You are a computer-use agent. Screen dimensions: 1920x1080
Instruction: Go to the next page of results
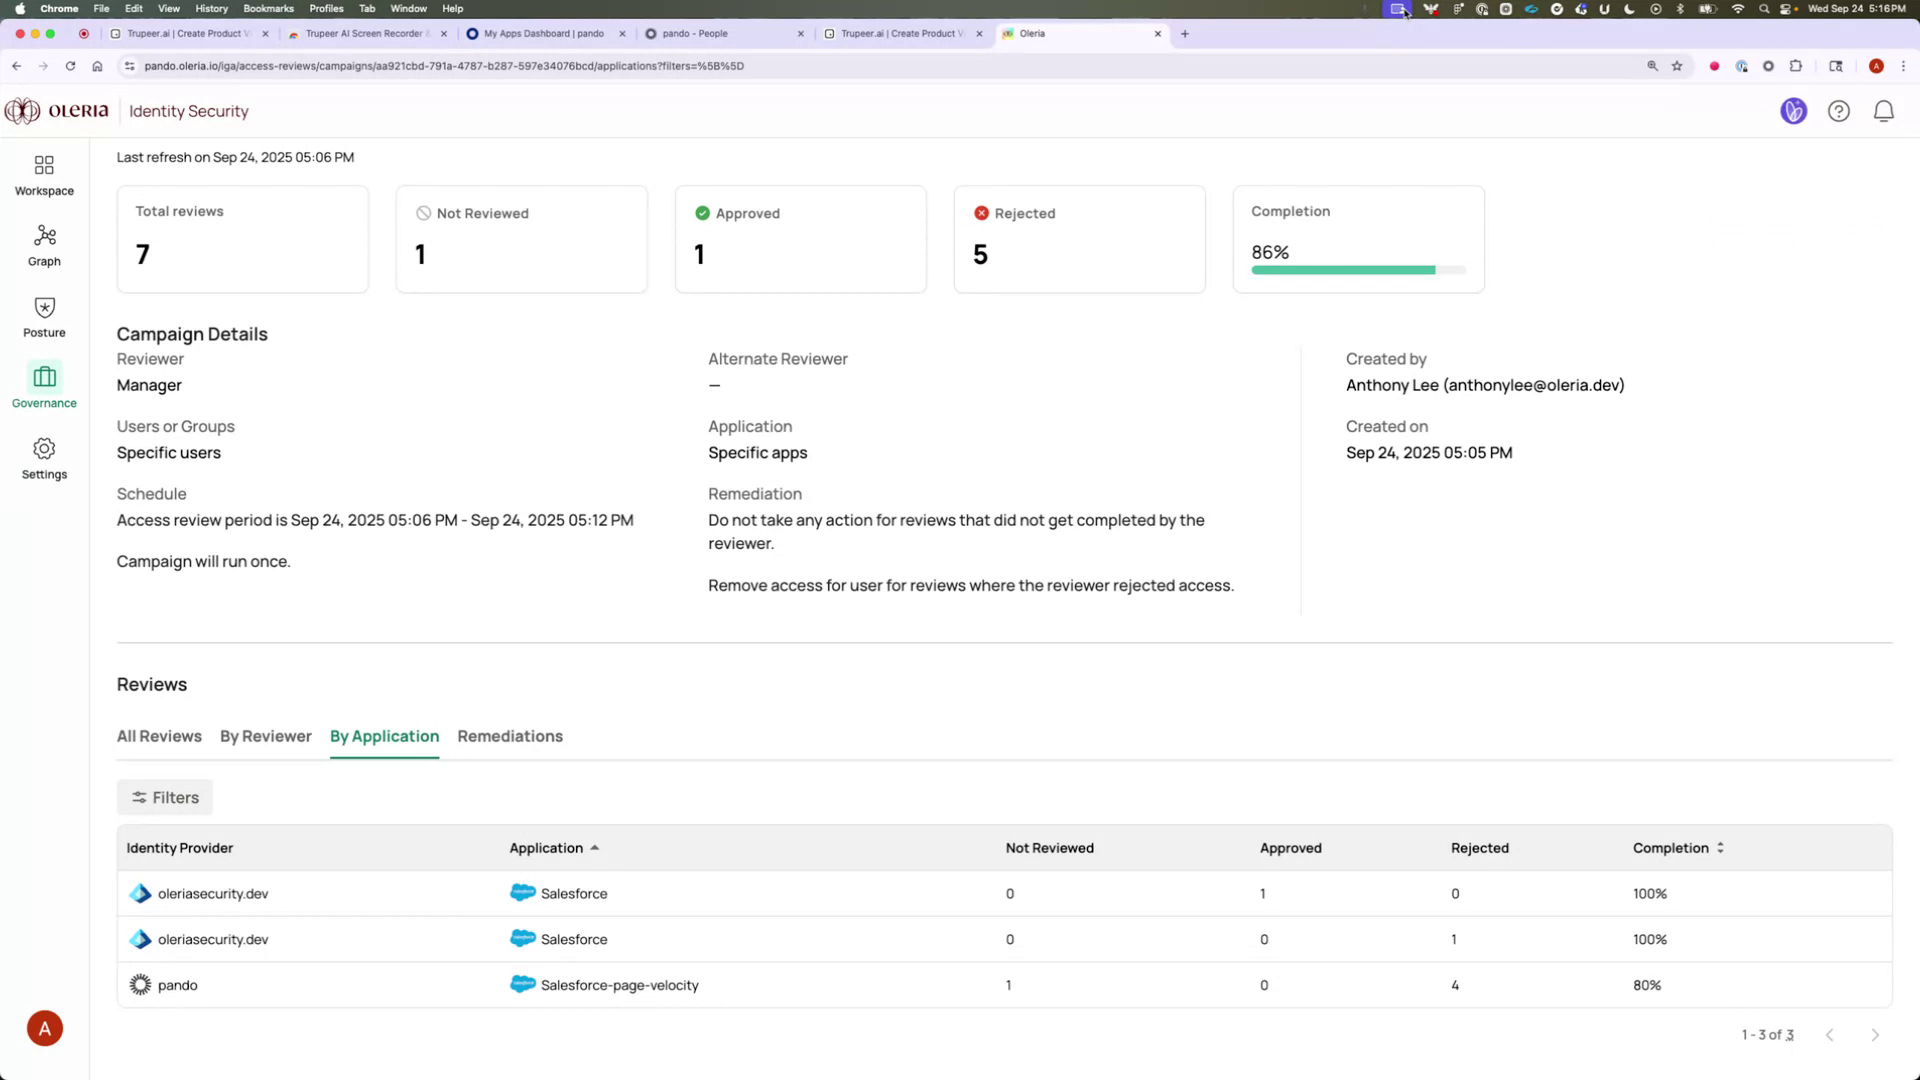[1875, 1035]
